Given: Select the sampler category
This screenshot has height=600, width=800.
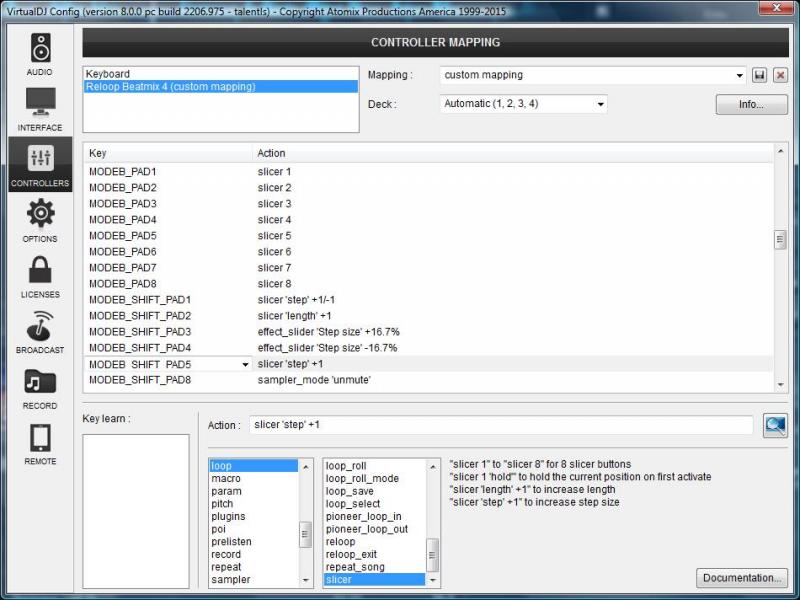Looking at the screenshot, I should point(254,580).
